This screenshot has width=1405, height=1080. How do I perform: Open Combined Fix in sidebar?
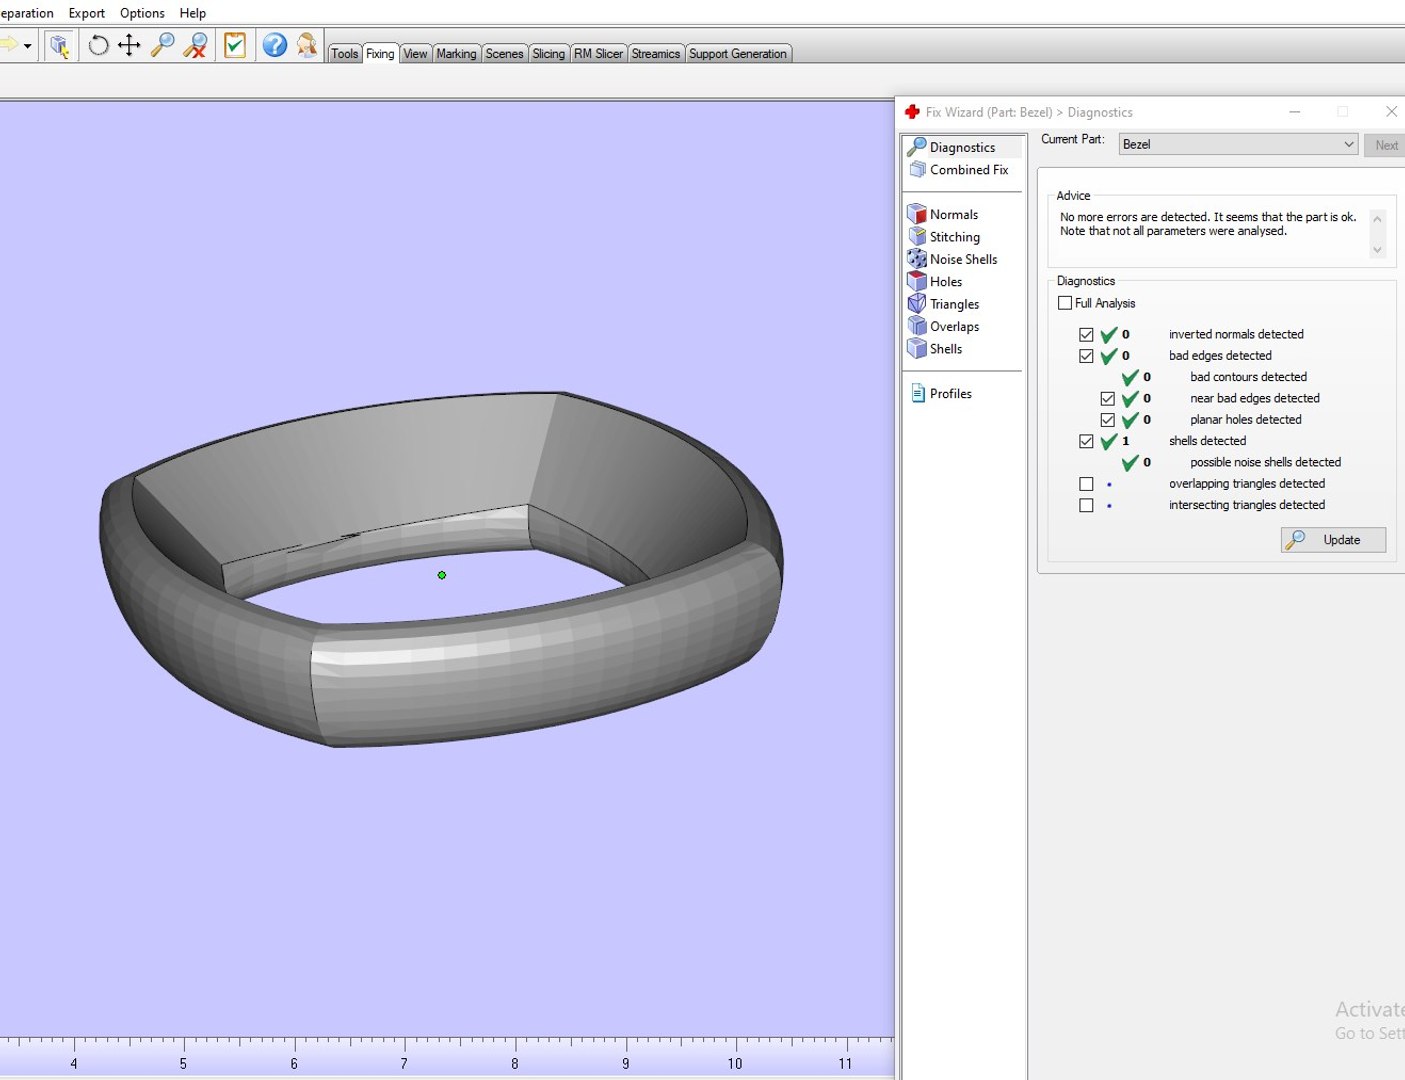click(x=959, y=170)
